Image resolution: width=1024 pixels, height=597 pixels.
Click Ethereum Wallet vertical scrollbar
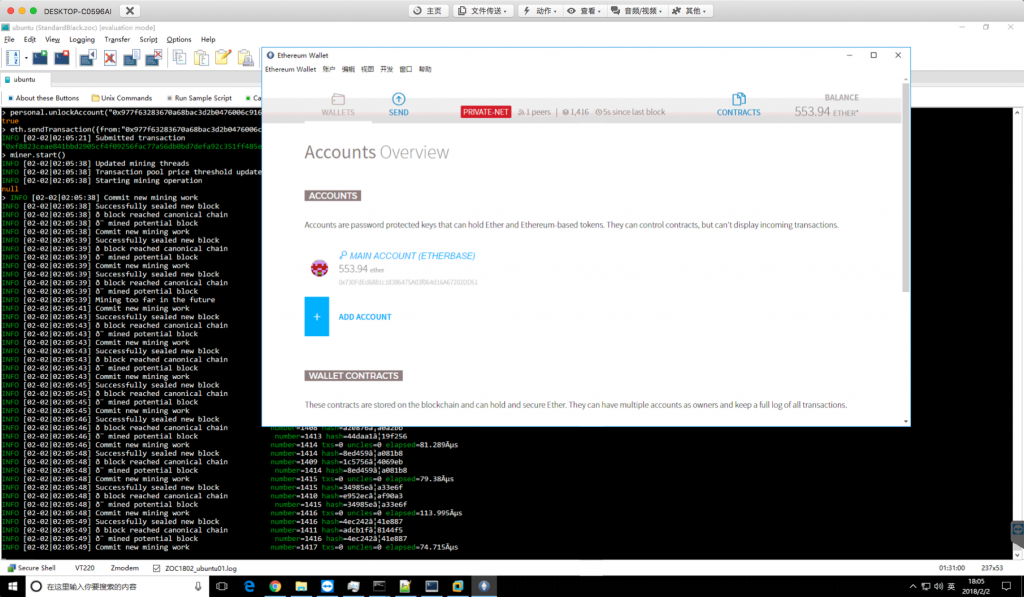906,189
